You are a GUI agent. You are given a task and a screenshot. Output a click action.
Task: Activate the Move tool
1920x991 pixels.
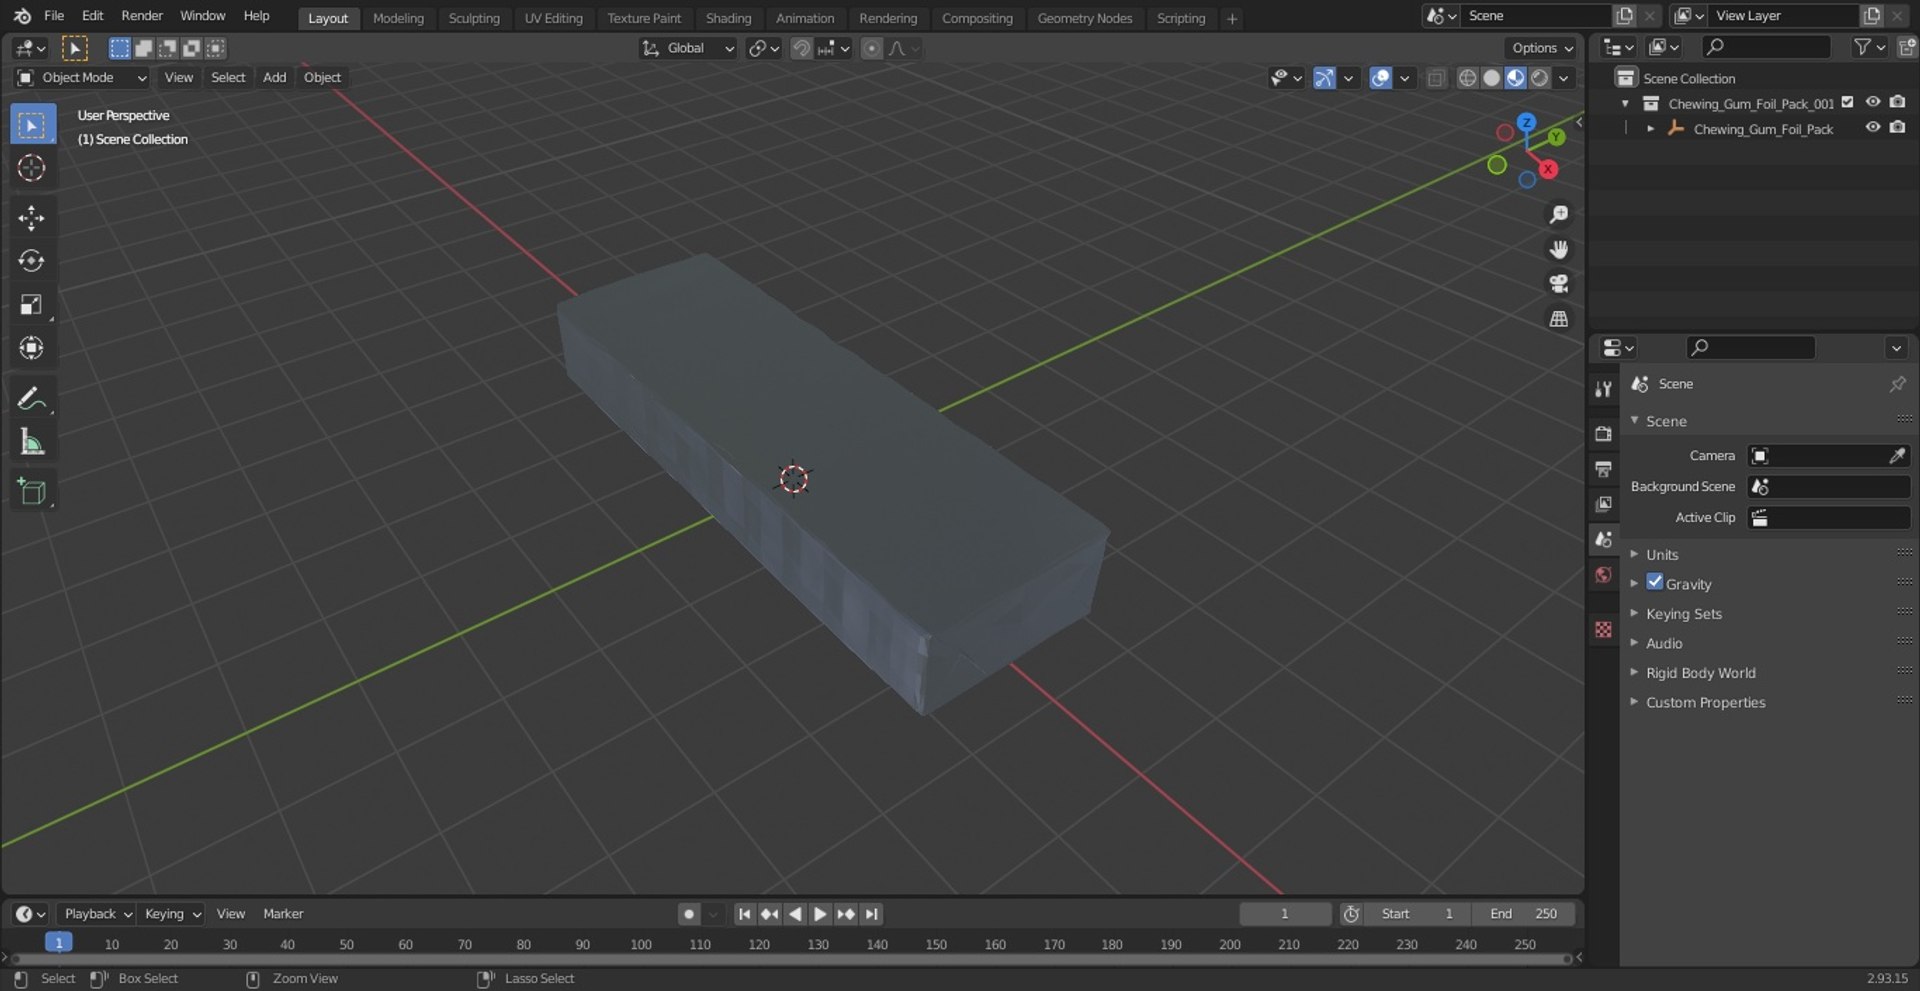[x=32, y=218]
